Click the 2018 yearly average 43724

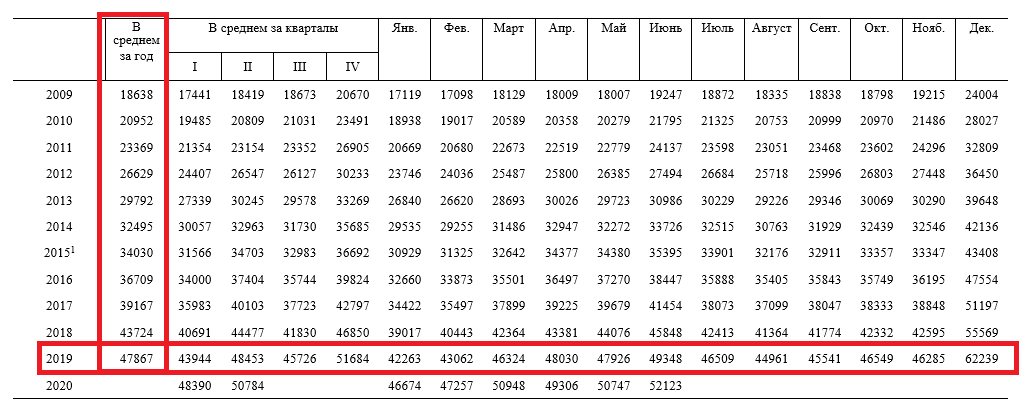pos(136,333)
